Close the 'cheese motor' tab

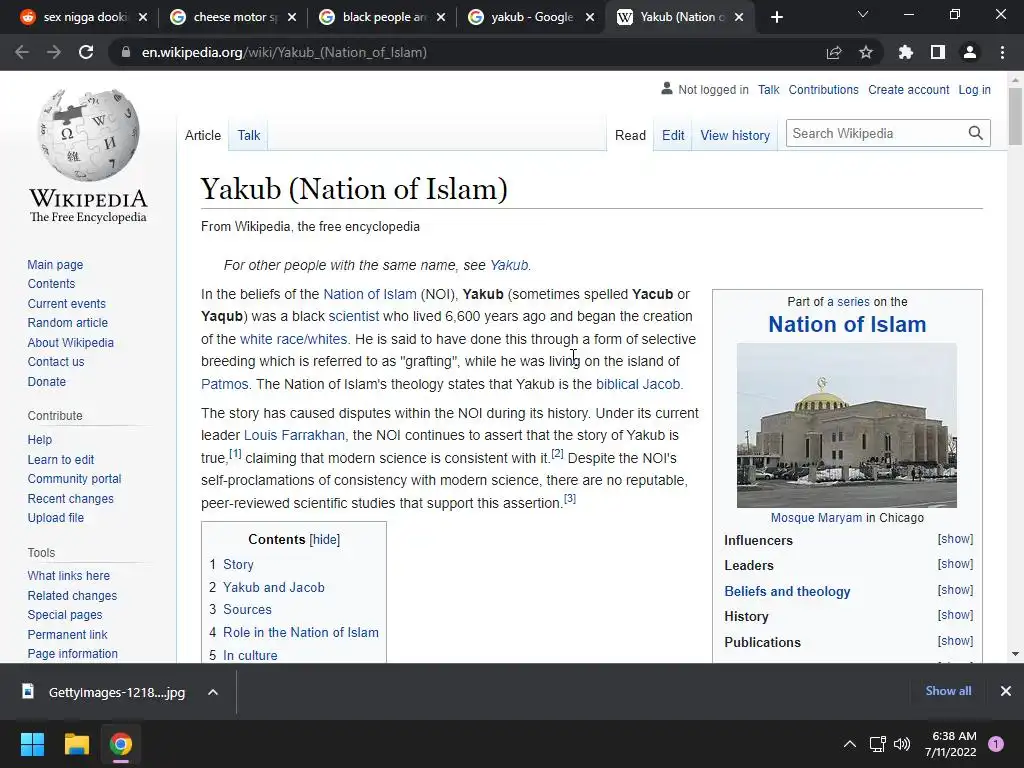point(292,17)
